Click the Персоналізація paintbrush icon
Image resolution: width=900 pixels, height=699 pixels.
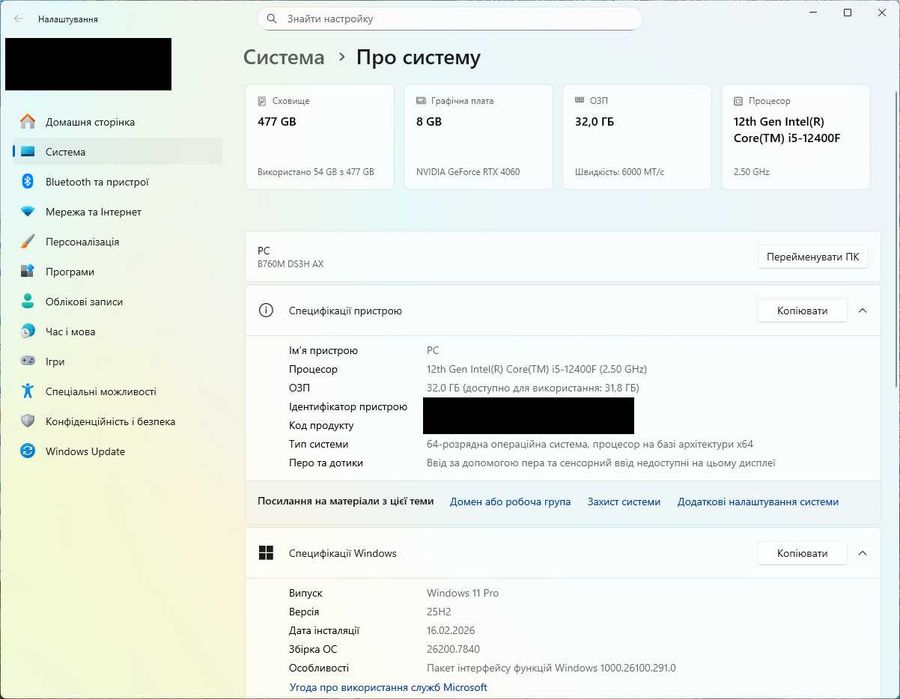click(28, 241)
